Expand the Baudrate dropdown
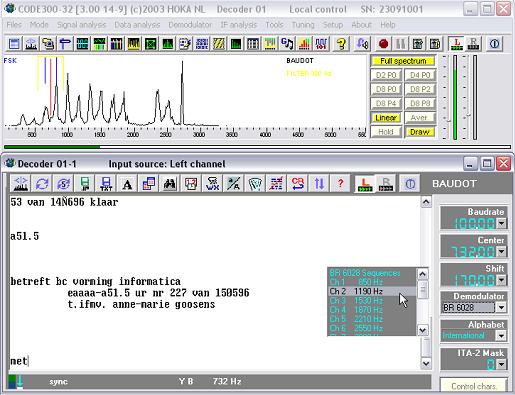515x395 pixels. tap(501, 223)
